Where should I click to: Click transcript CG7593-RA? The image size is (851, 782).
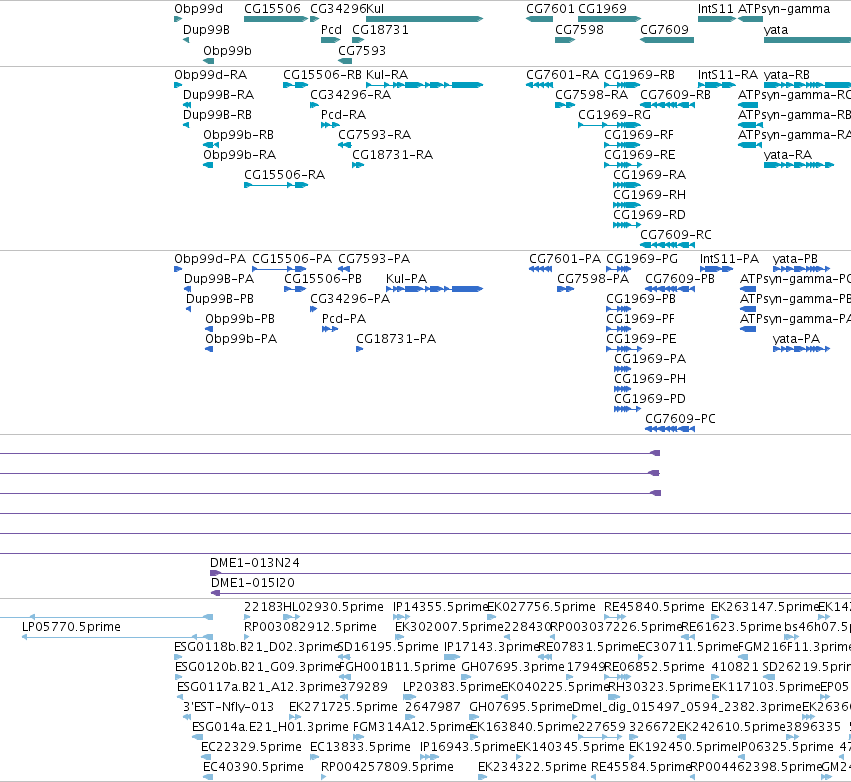coord(344,145)
